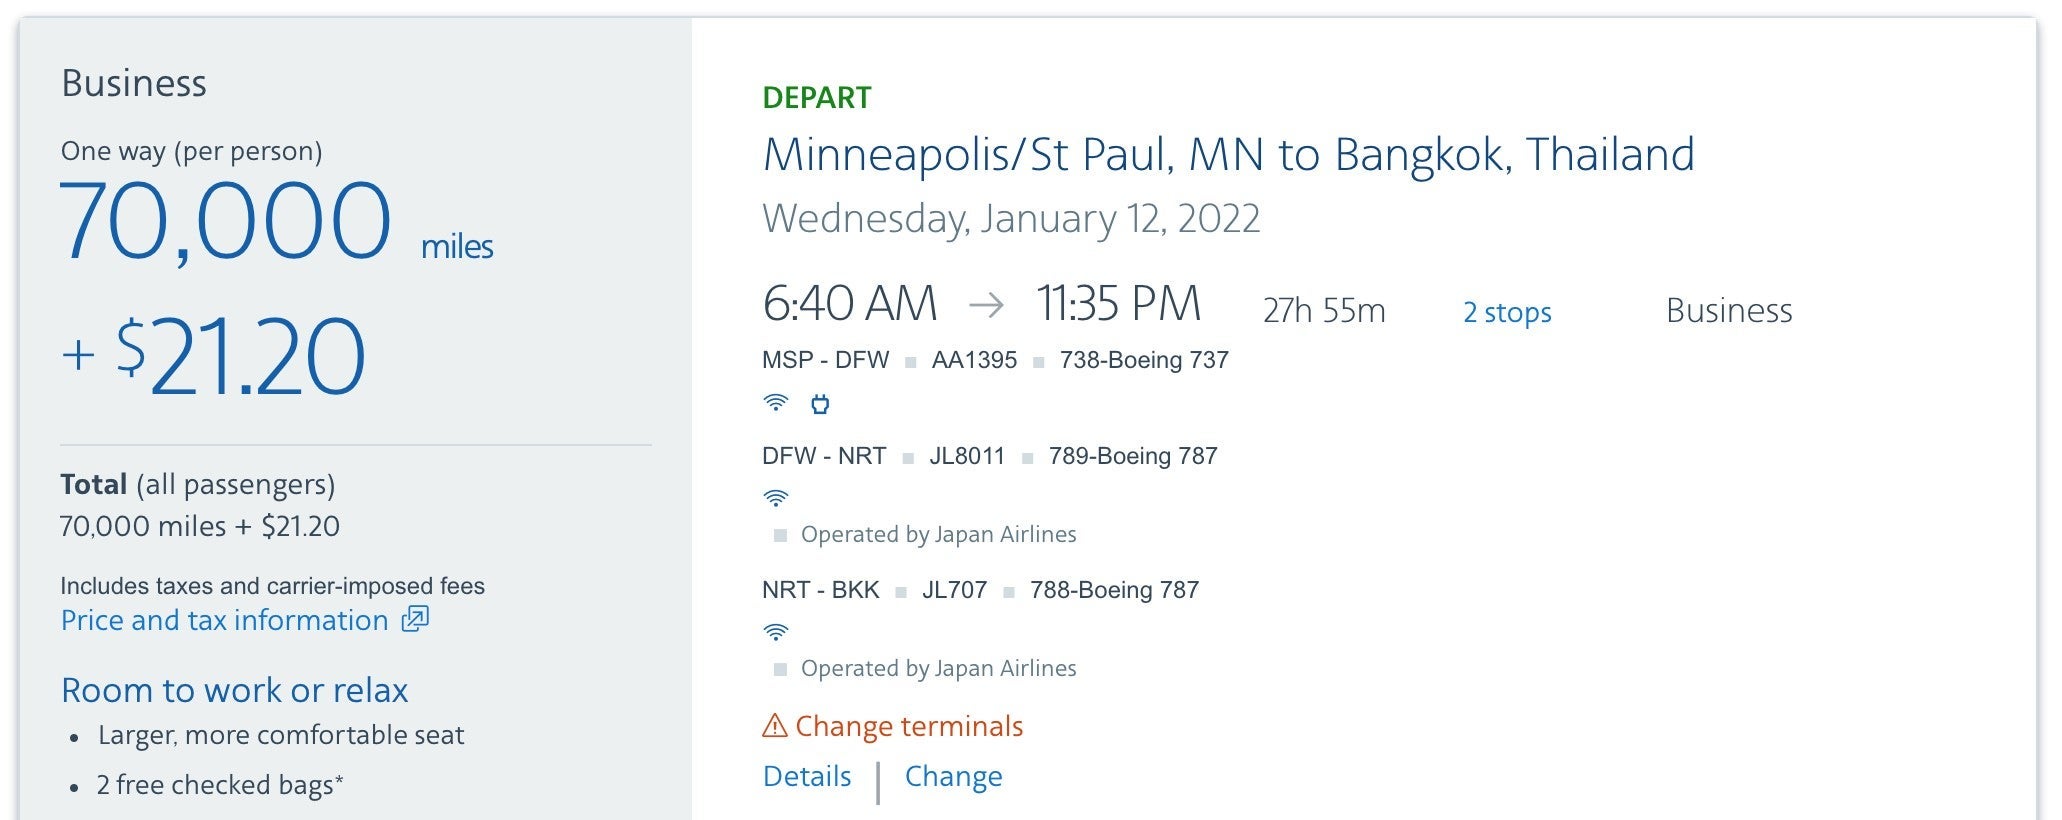Click the power outlet icon for flight AA1395
Screen dimensions: 2062x820
pos(821,404)
